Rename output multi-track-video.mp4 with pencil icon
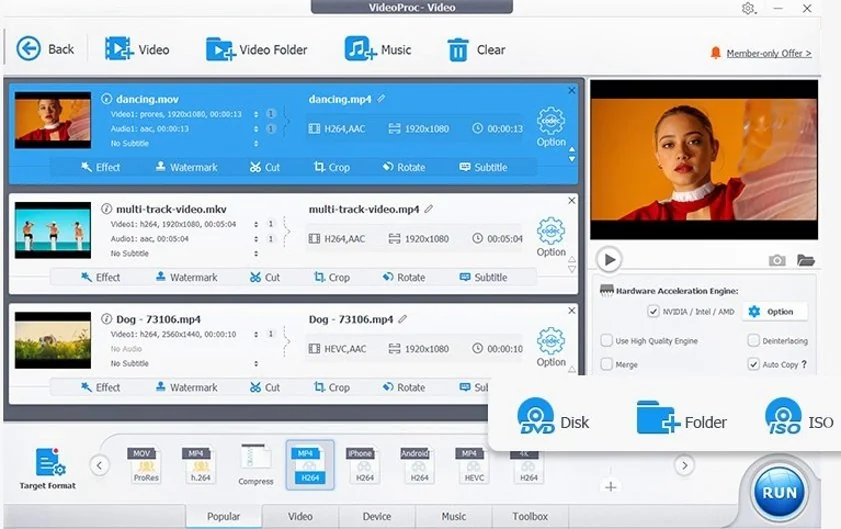Viewport: 841px width, 529px height. coord(429,209)
